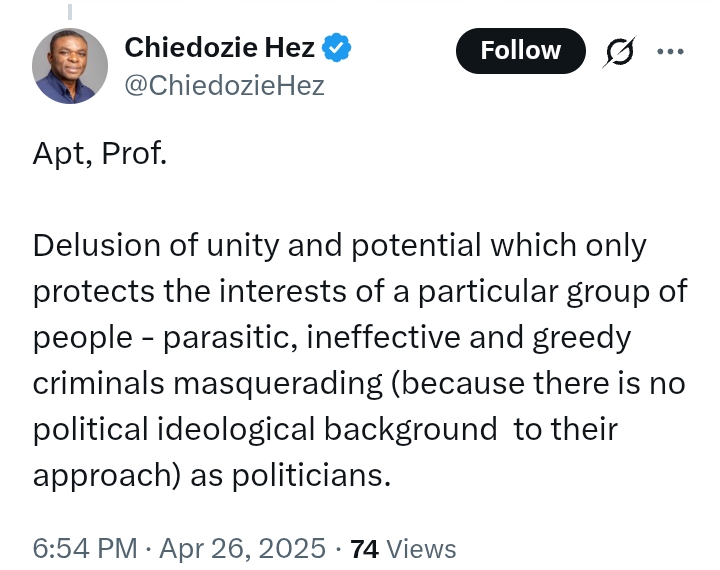Click the word Views in footer
720x570 pixels.
pyautogui.click(x=421, y=548)
